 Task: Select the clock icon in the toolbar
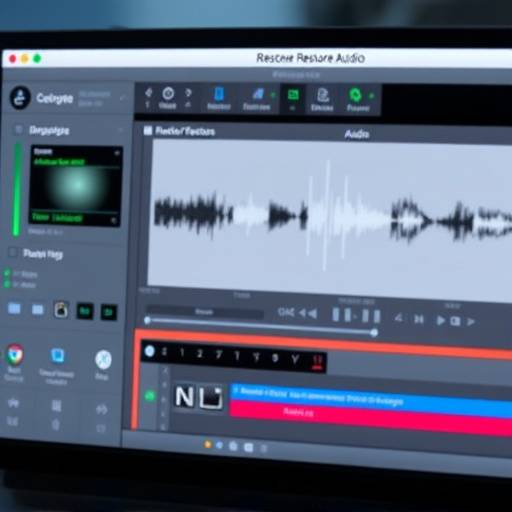click(x=168, y=94)
